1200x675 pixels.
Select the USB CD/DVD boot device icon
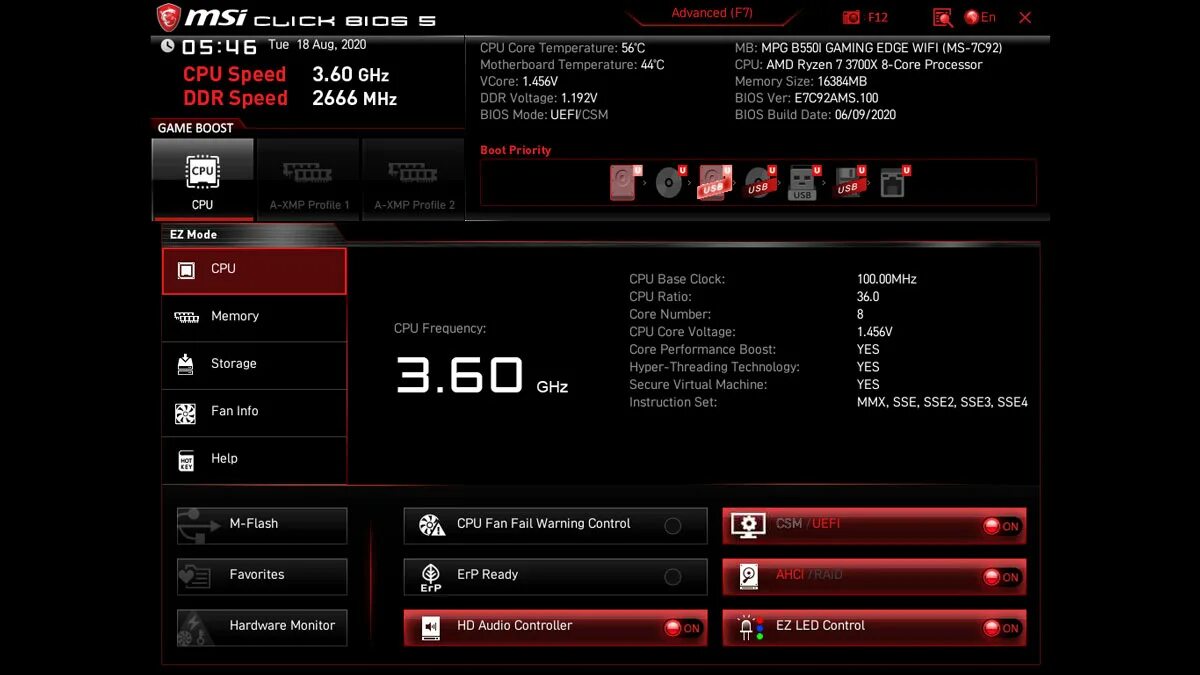point(761,183)
